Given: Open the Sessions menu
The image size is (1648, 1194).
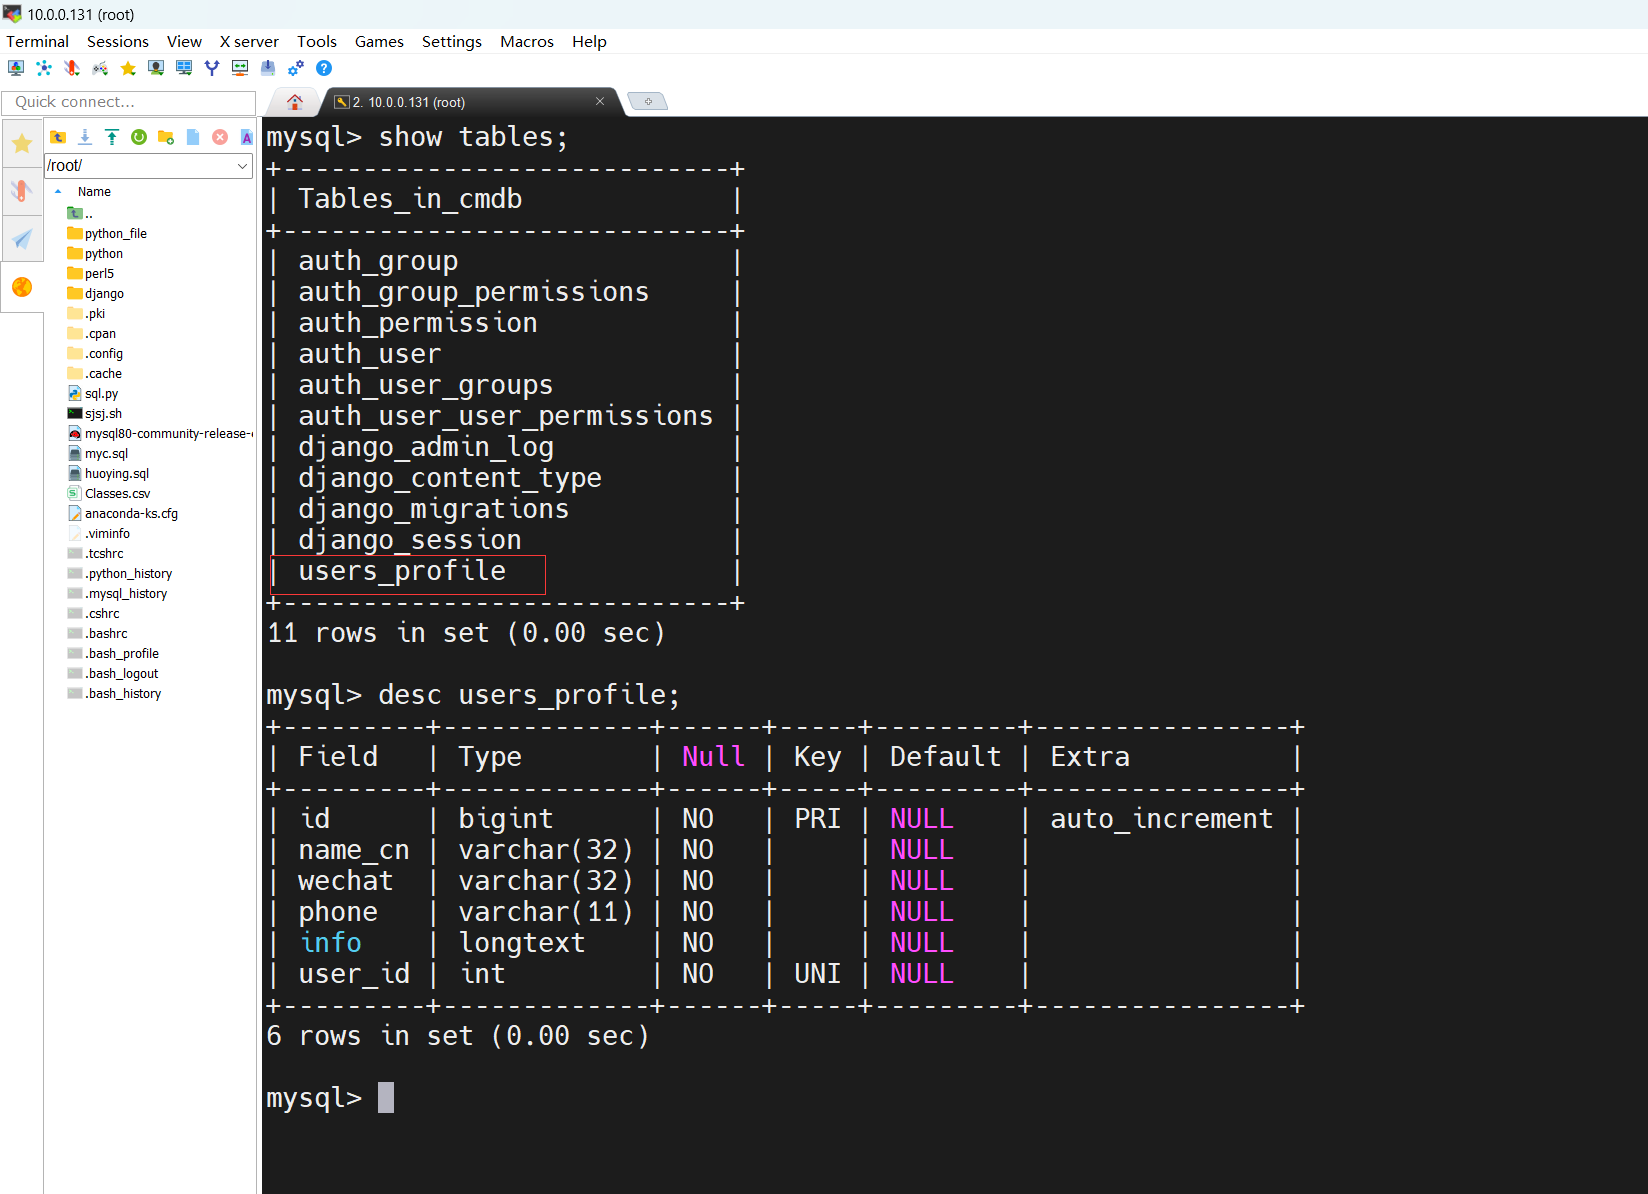Looking at the screenshot, I should click(x=118, y=41).
